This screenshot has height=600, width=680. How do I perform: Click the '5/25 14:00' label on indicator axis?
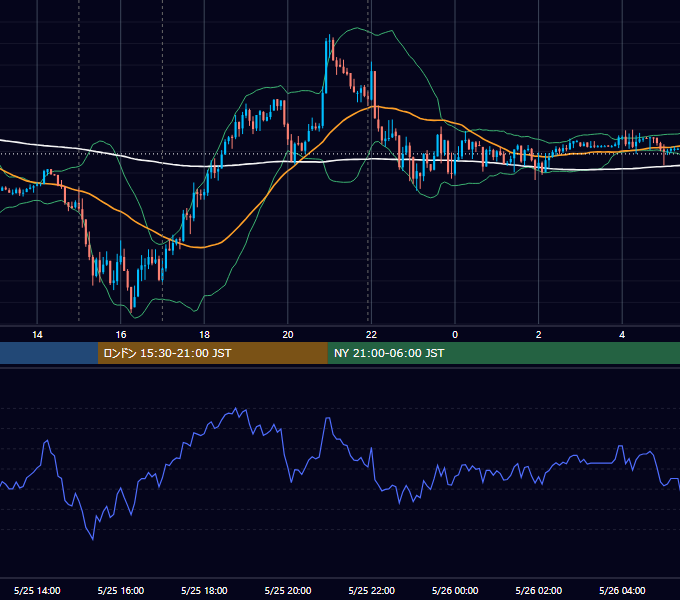(x=37, y=590)
